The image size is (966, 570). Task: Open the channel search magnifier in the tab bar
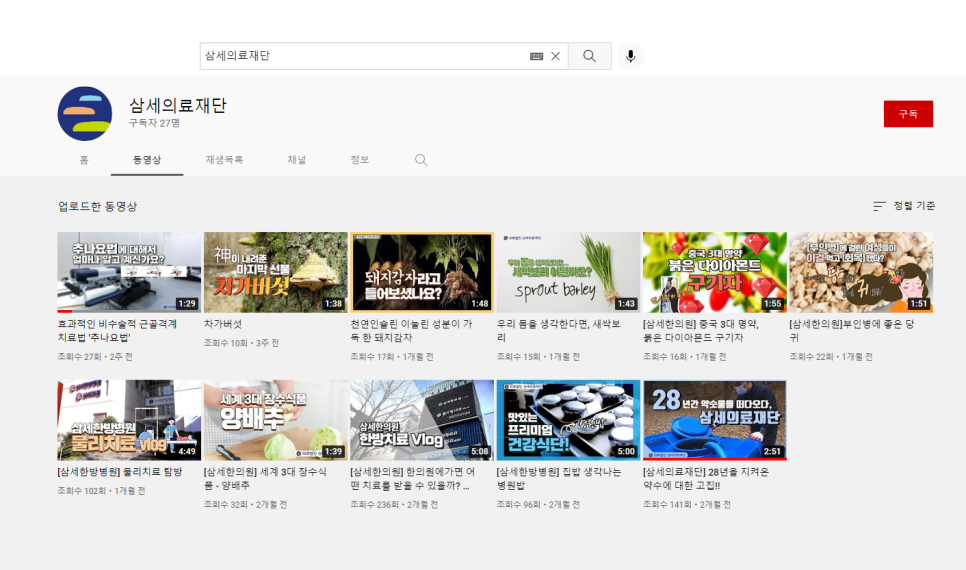pos(421,160)
